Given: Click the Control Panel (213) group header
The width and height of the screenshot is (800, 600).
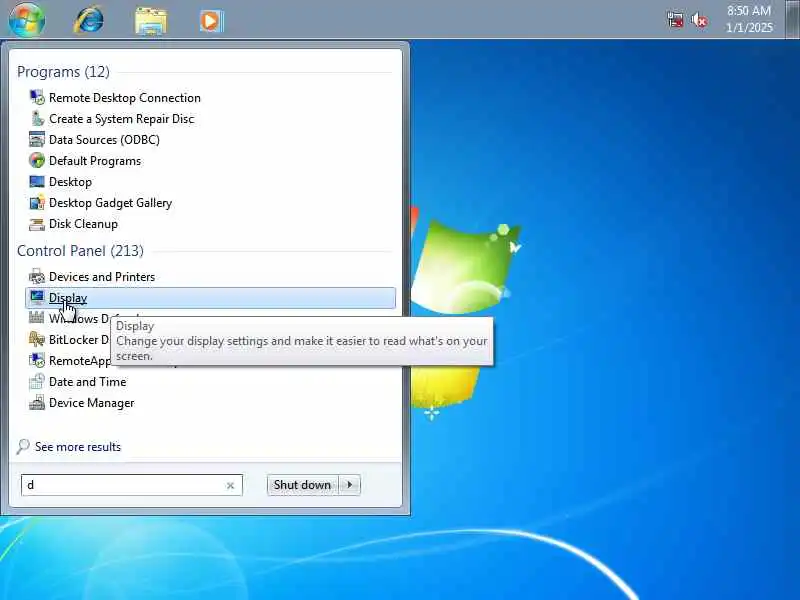Looking at the screenshot, I should coord(80,251).
